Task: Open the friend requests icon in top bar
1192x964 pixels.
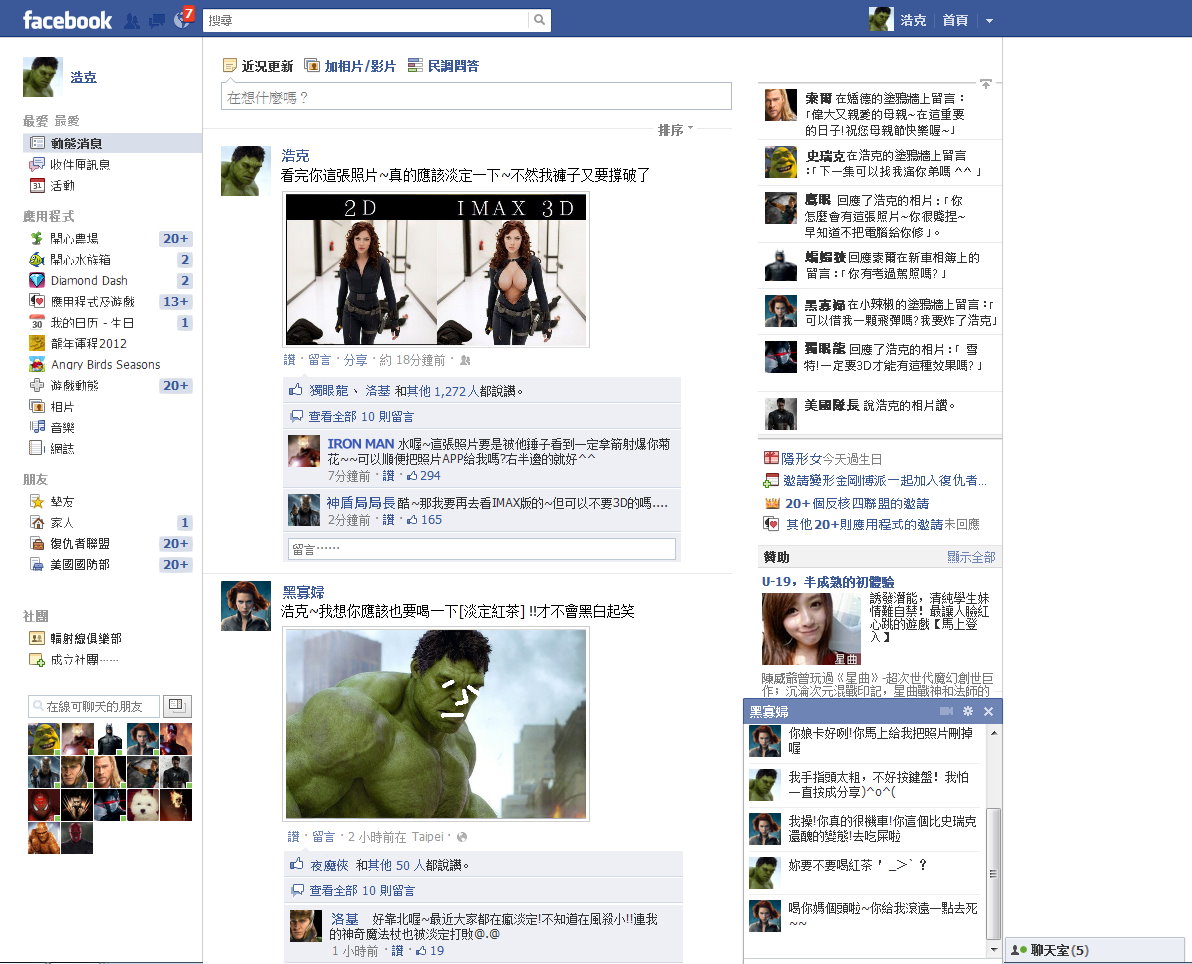Action: click(132, 21)
